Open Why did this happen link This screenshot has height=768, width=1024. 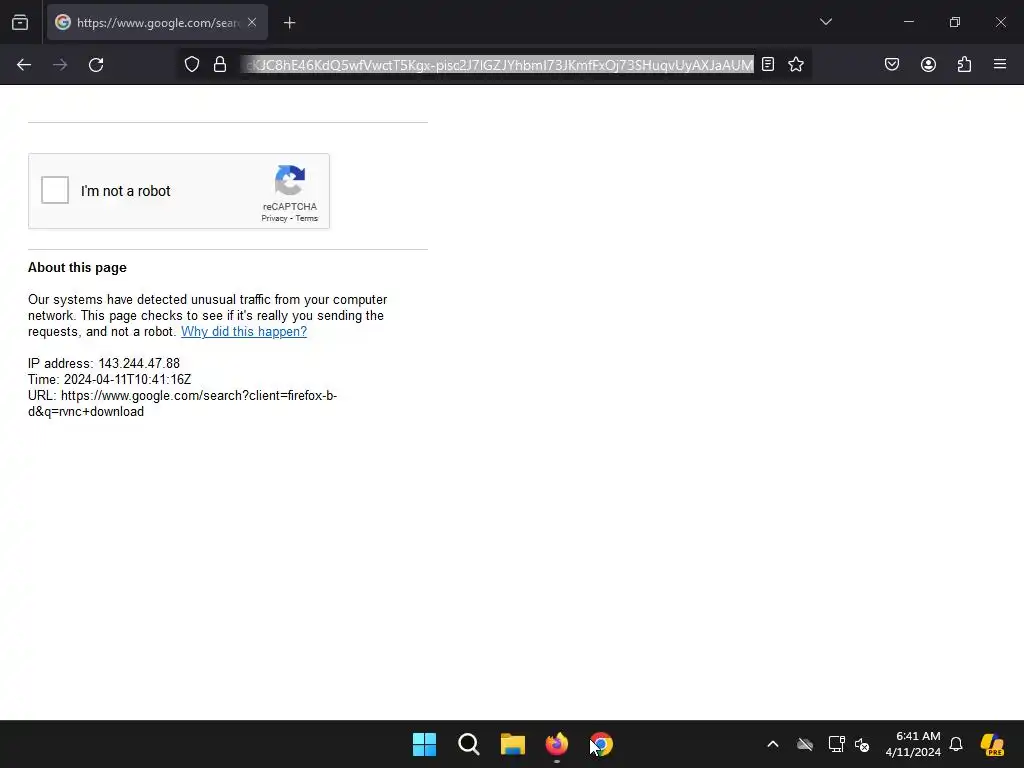[244, 332]
